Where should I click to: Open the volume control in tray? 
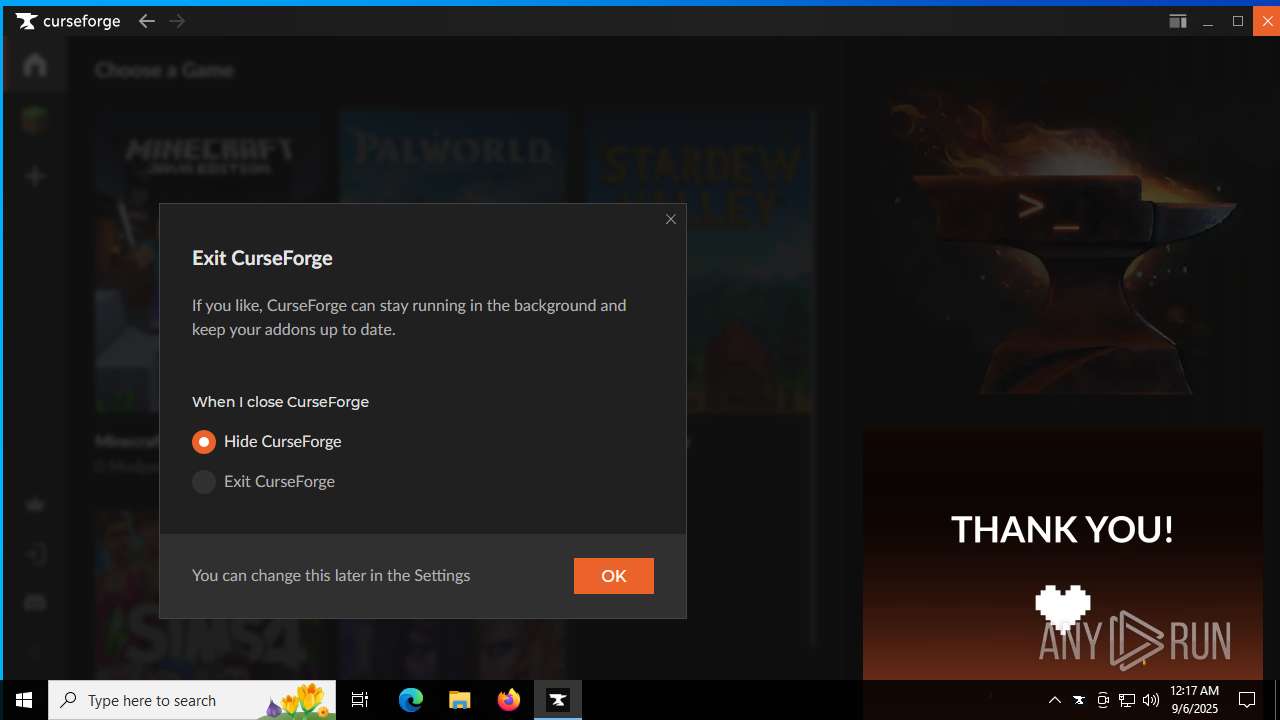pyautogui.click(x=1151, y=700)
